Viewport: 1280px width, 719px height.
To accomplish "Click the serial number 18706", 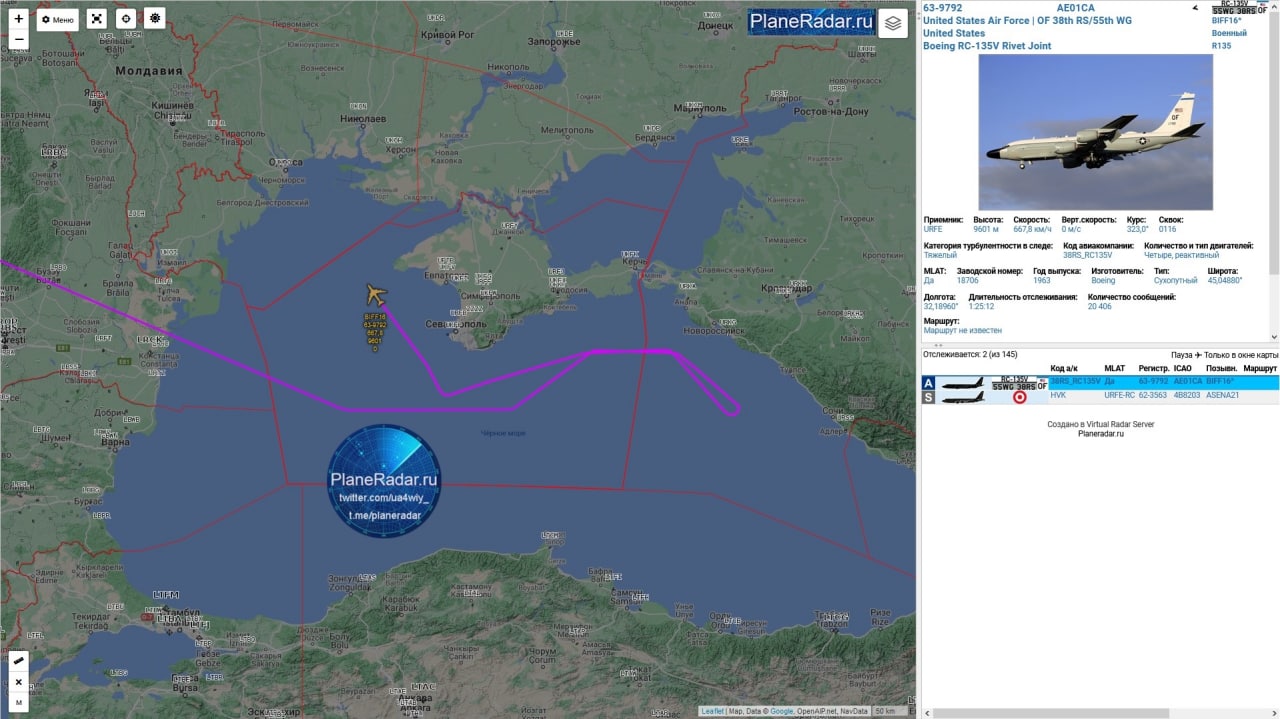I will click(x=969, y=281).
